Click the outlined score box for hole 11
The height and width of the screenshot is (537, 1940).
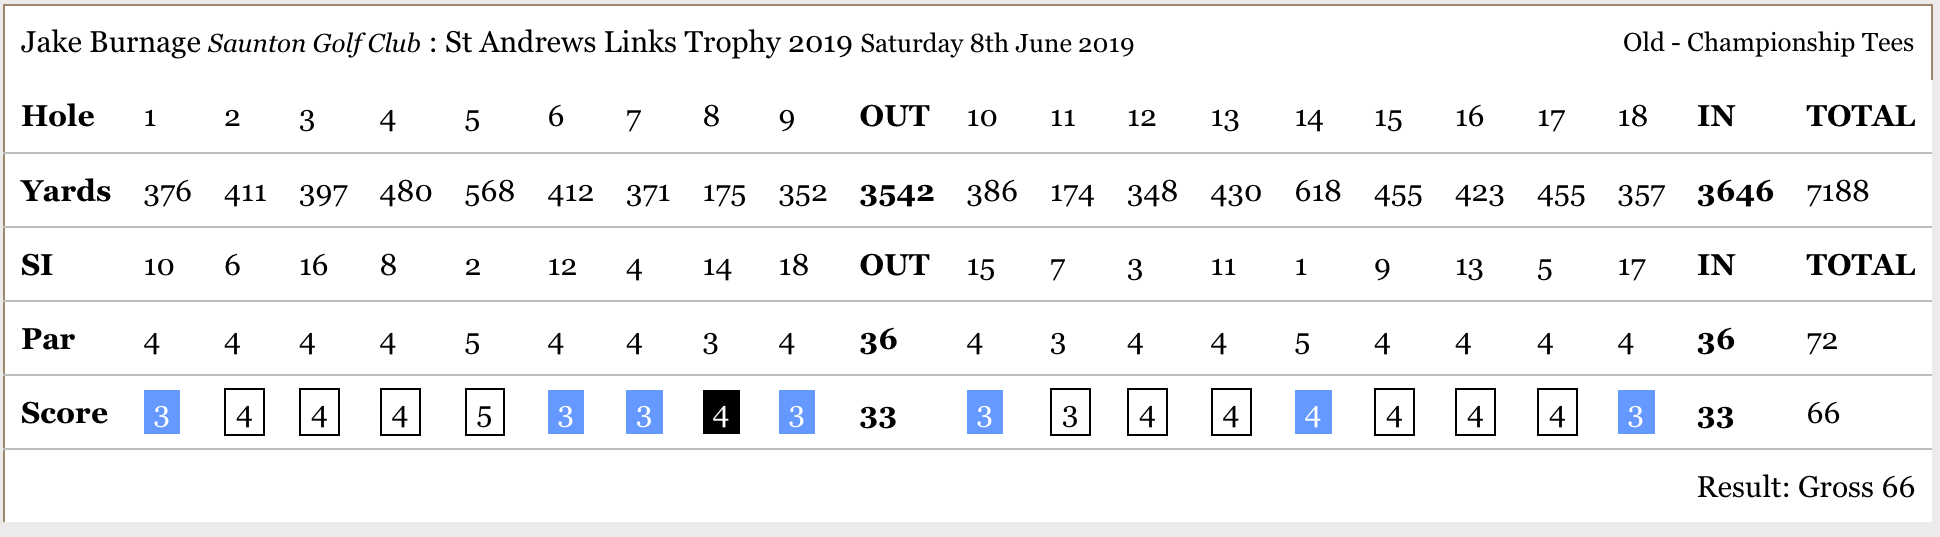pos(1069,413)
